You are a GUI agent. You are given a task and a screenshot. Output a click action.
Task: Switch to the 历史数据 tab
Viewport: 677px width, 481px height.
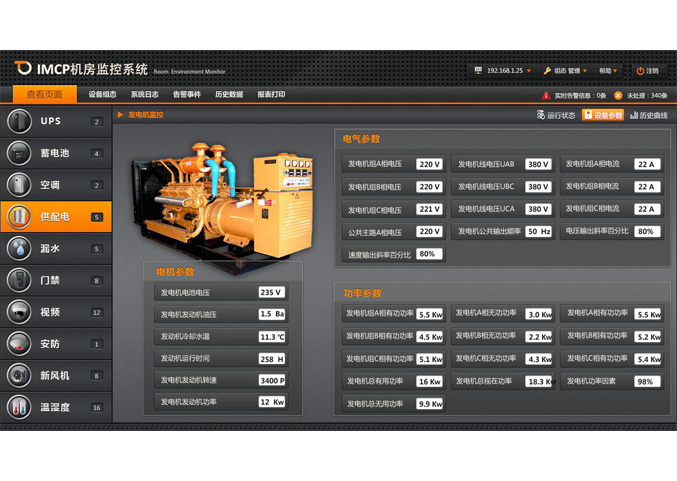pyautogui.click(x=228, y=95)
